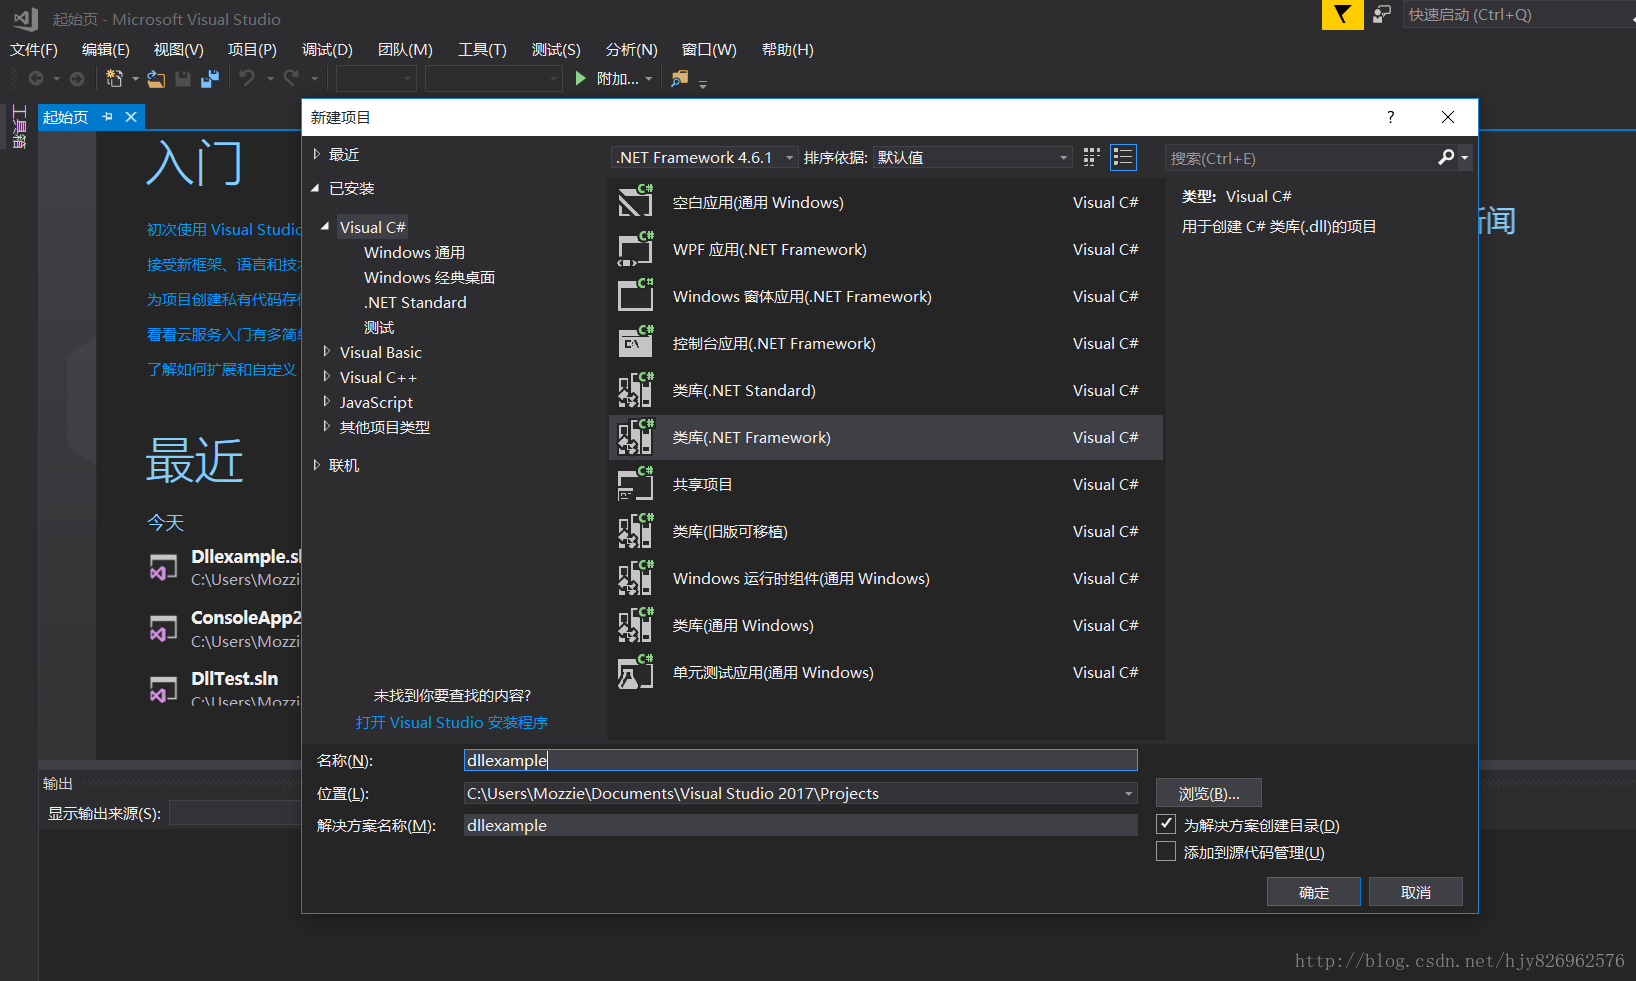Screen dimensions: 1636x981
Task: Open the output source dropdown field
Action: point(235,813)
